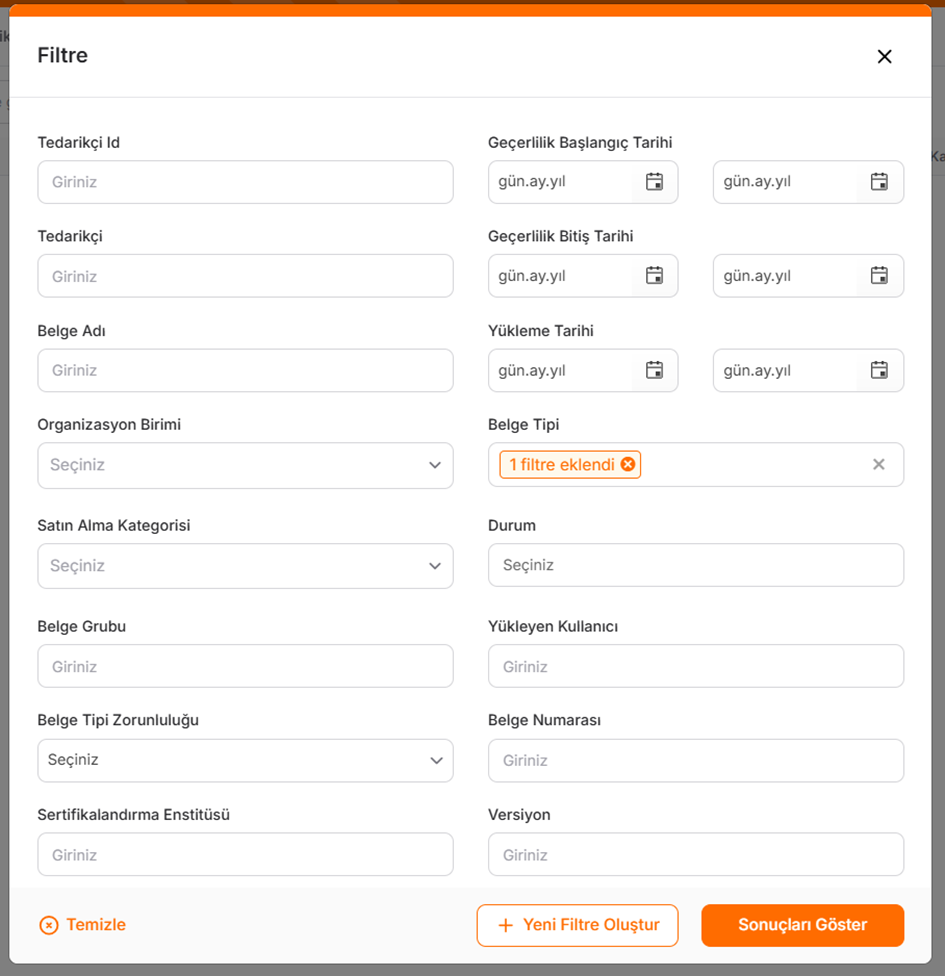Clear the Belge Tipi field selection
Image resolution: width=945 pixels, height=976 pixels.
[x=878, y=464]
